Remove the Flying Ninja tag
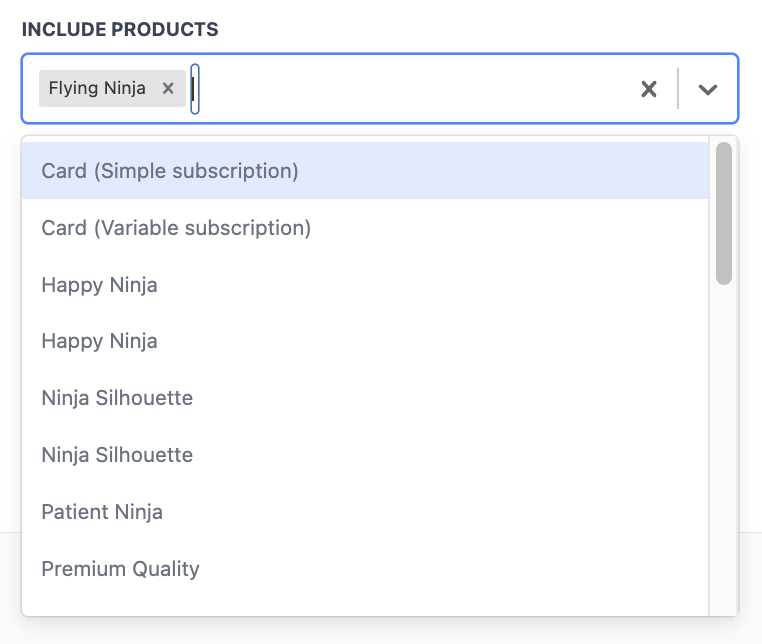The width and height of the screenshot is (762, 644). [x=168, y=88]
